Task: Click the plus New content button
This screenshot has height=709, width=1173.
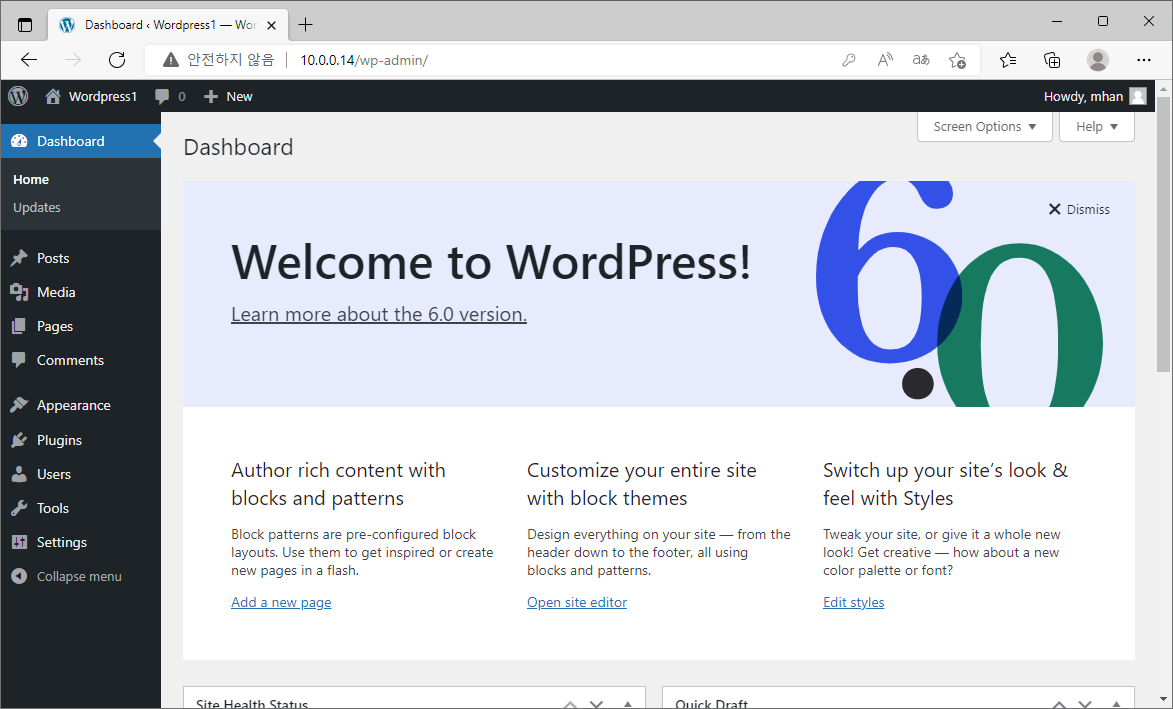Action: pos(228,96)
